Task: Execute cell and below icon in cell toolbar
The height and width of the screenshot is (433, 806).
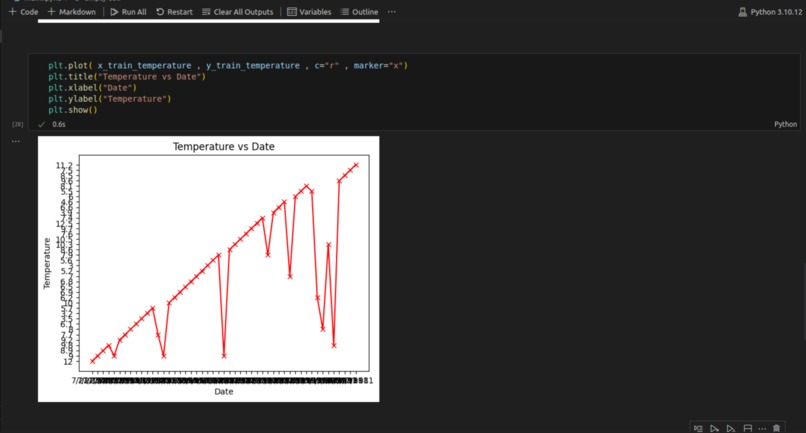Action: pyautogui.click(x=730, y=428)
